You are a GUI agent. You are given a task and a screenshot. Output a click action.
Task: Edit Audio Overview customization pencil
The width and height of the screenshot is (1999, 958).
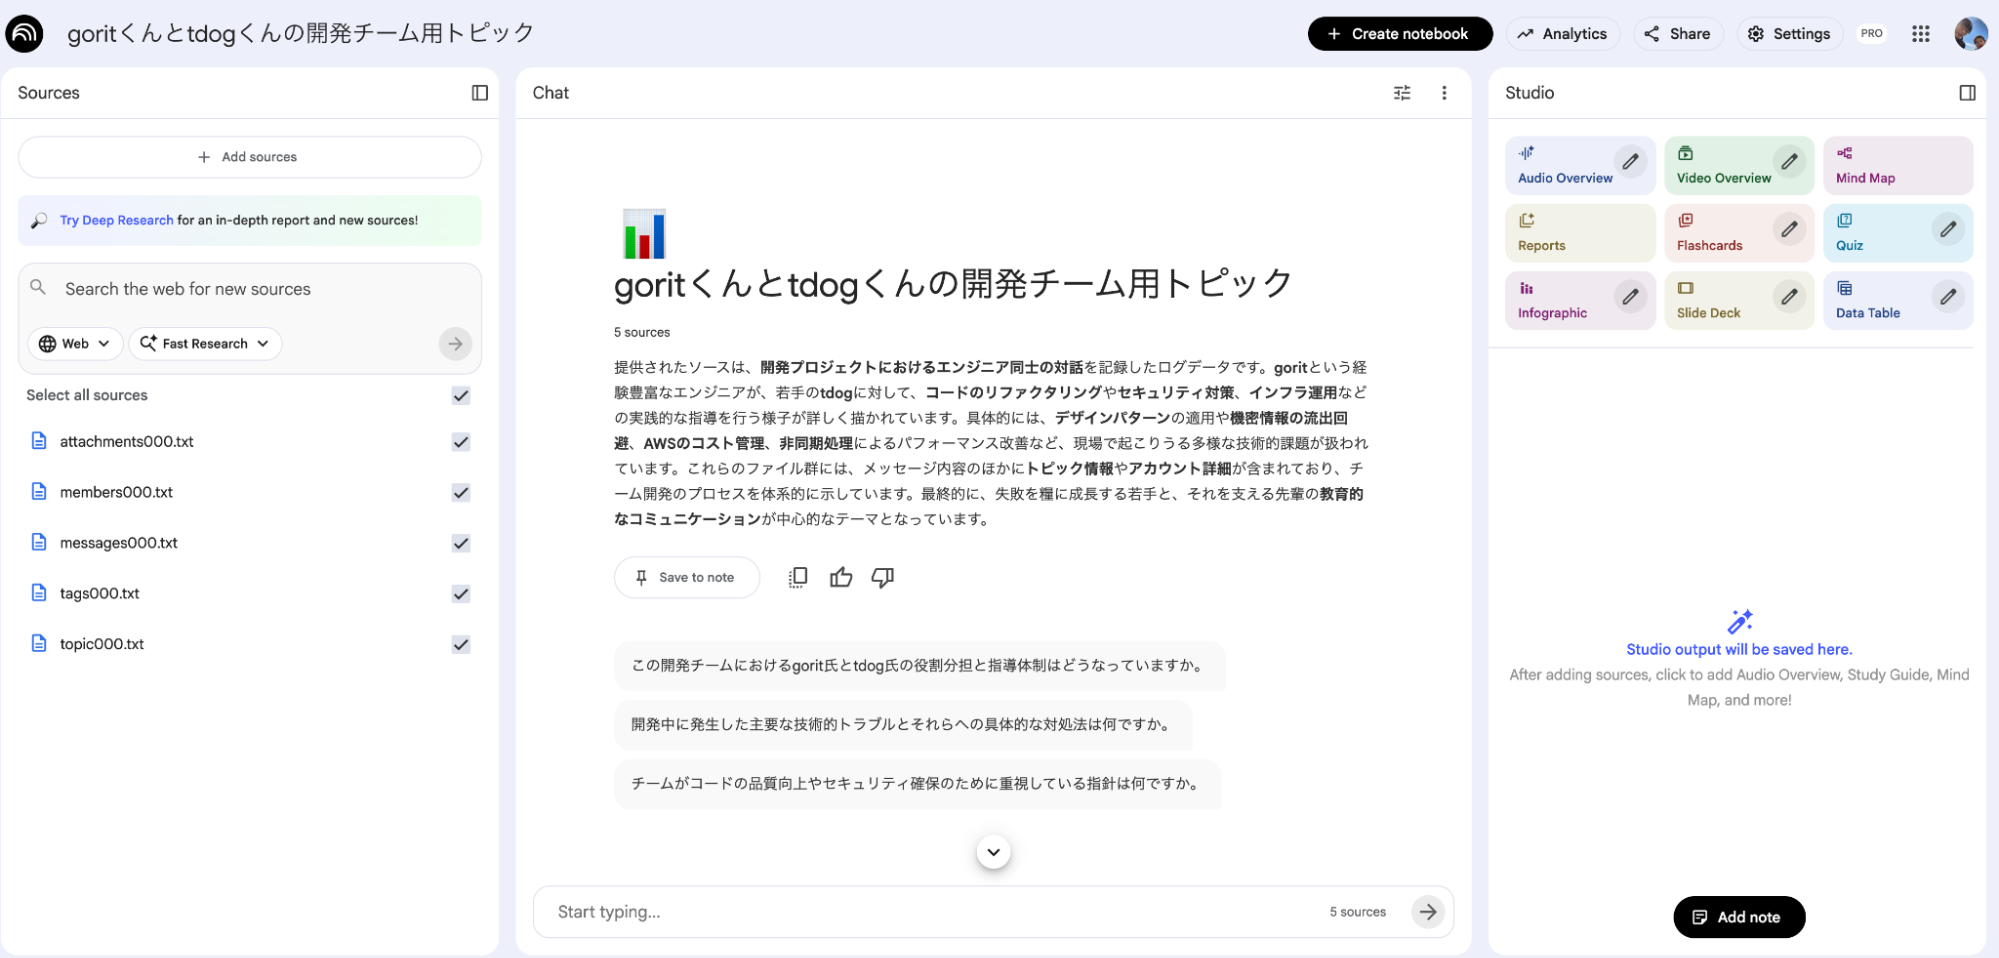click(1630, 161)
